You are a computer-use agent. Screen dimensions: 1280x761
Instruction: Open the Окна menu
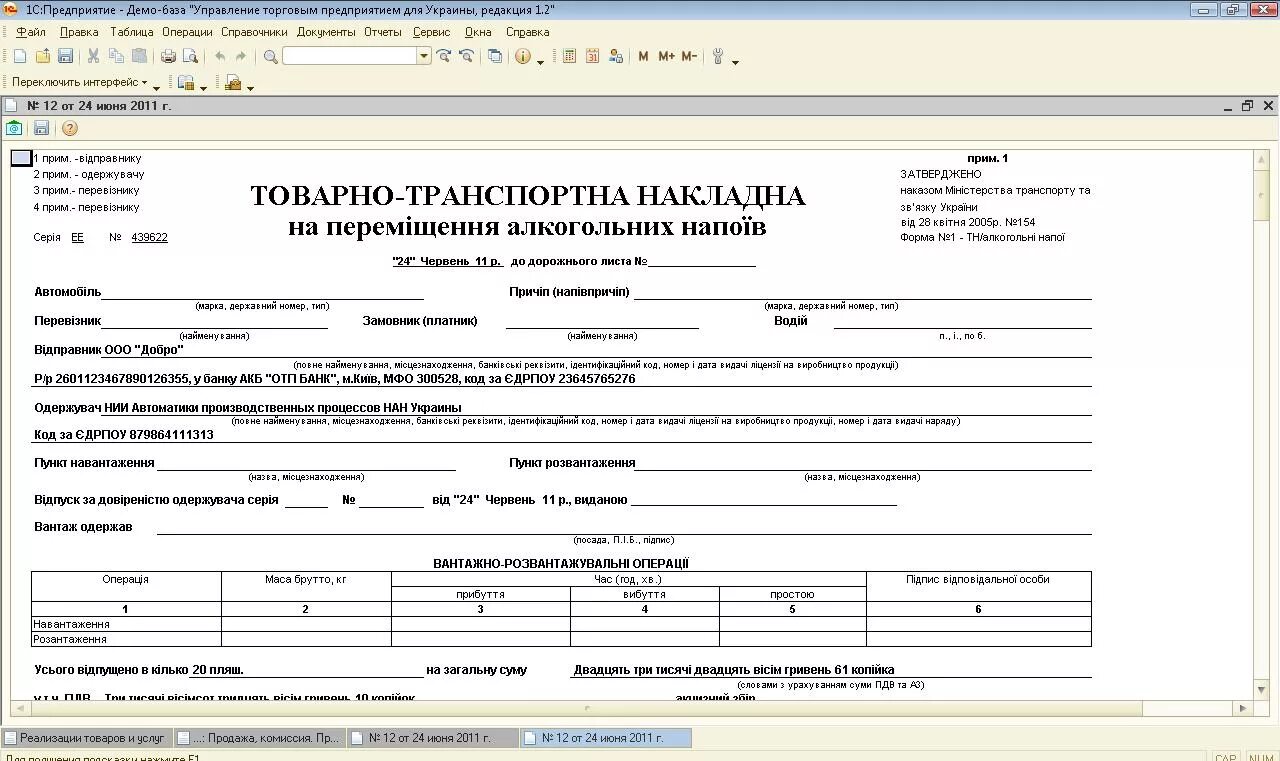click(478, 32)
